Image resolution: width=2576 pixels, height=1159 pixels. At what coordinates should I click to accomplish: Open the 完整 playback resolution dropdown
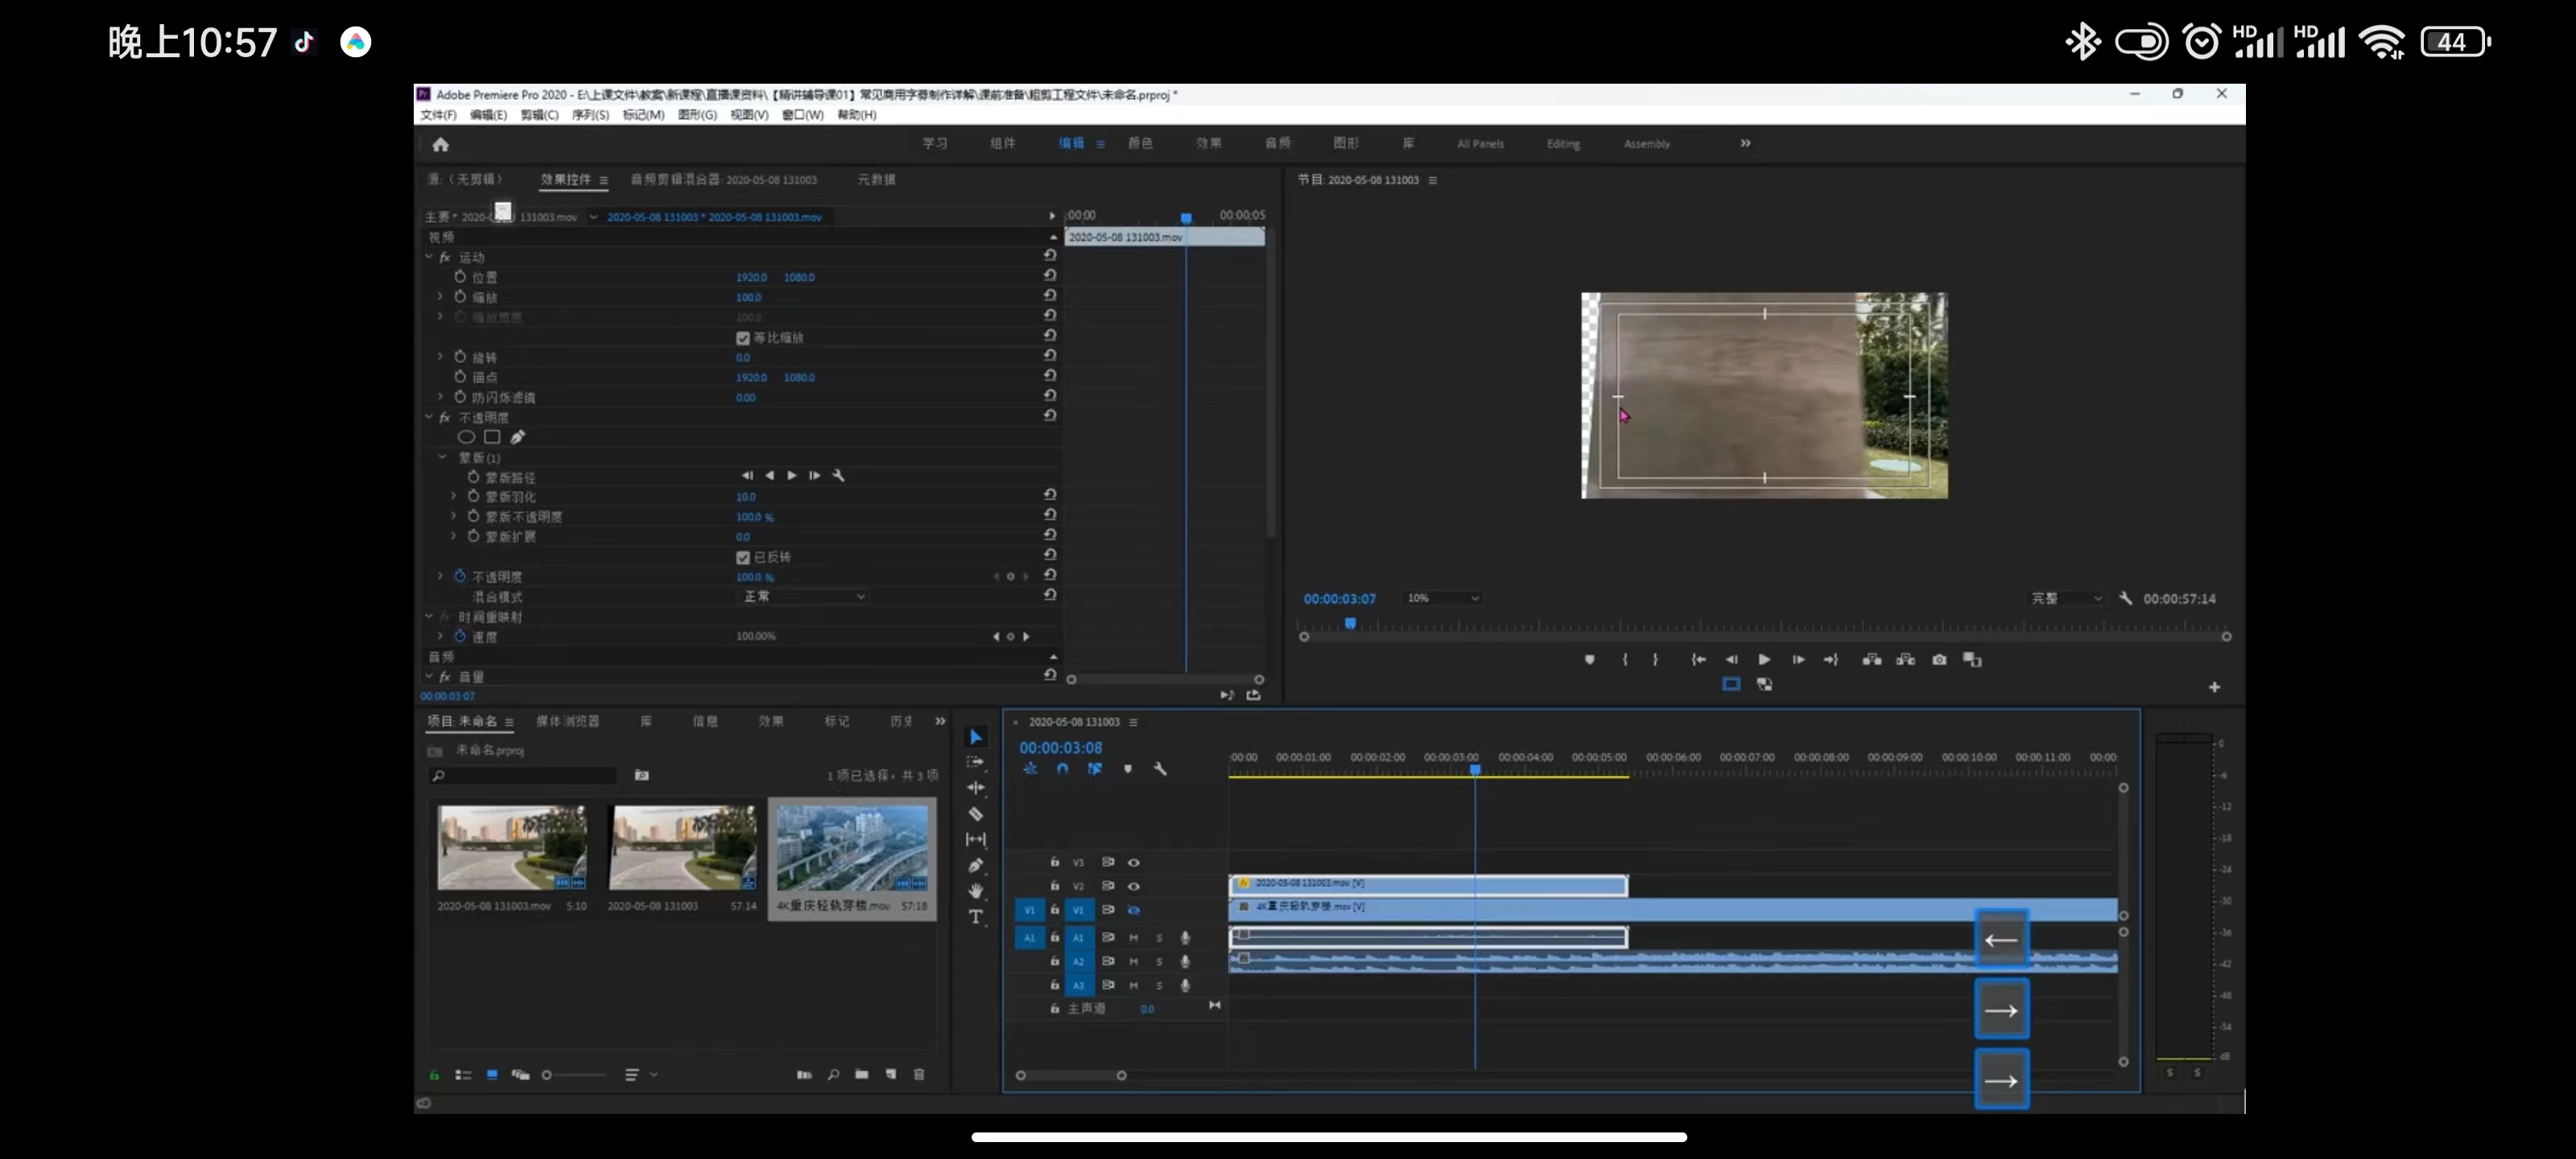[x=2065, y=598]
